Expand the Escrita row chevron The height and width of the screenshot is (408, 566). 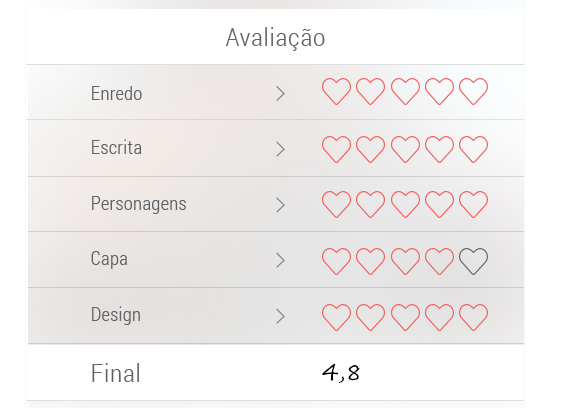pos(280,149)
